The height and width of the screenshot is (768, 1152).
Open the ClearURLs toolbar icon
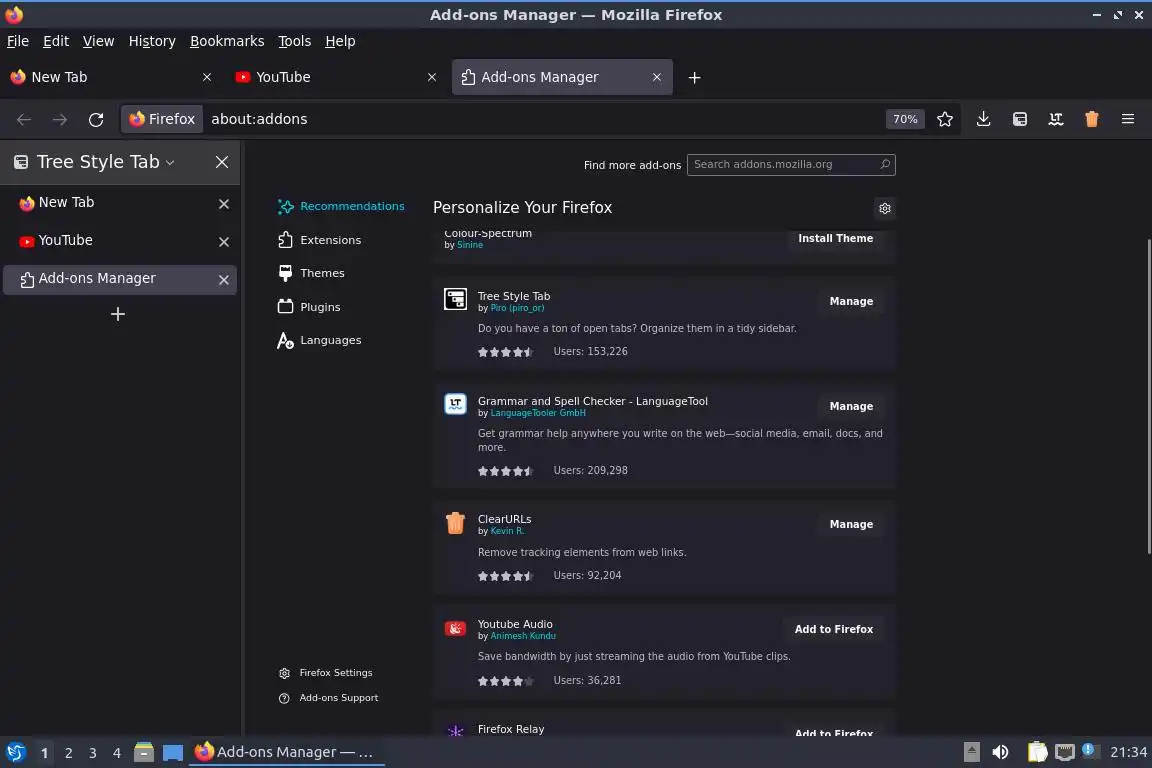1092,119
